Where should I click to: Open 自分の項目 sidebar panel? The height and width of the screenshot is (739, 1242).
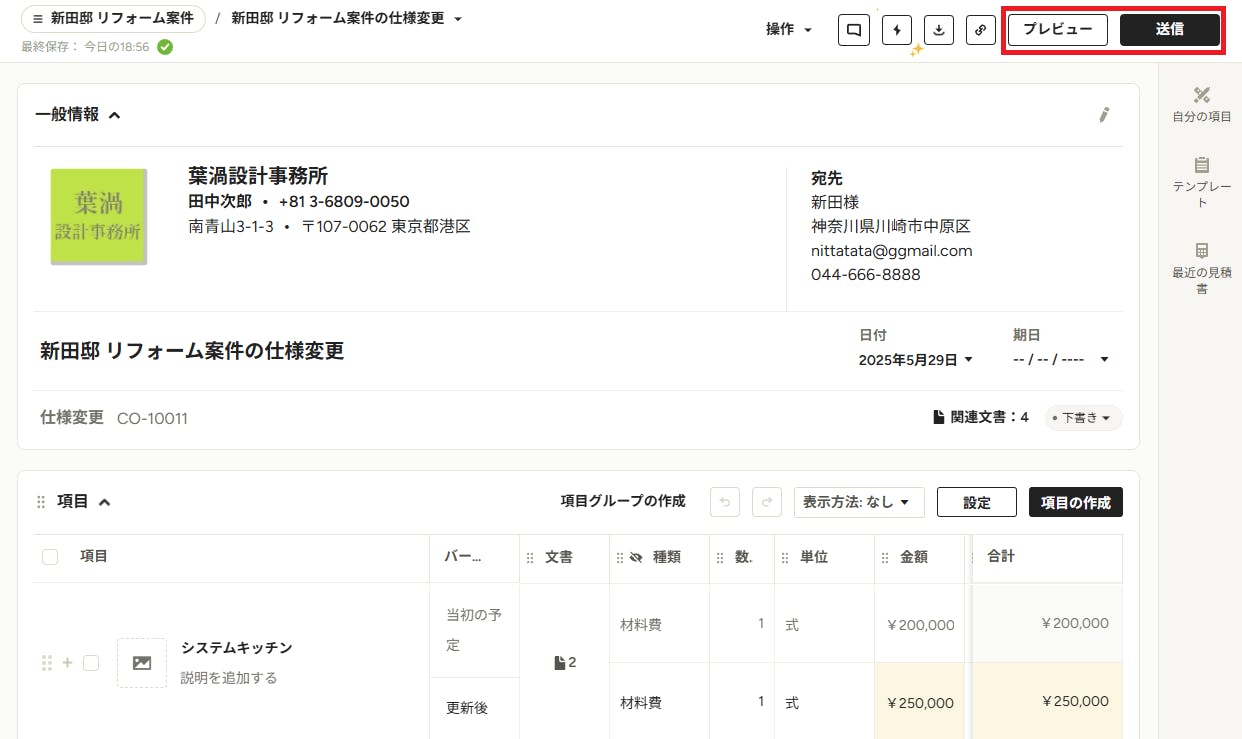pyautogui.click(x=1201, y=104)
